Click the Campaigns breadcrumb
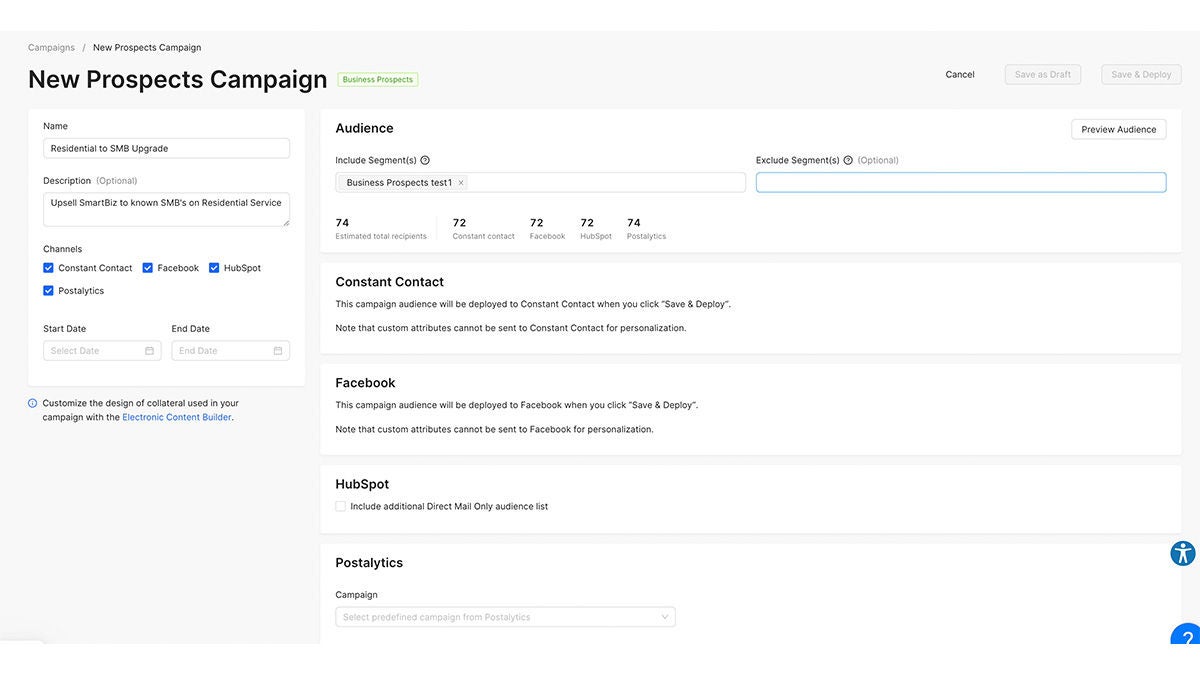Viewport: 1200px width, 675px height. (50, 47)
